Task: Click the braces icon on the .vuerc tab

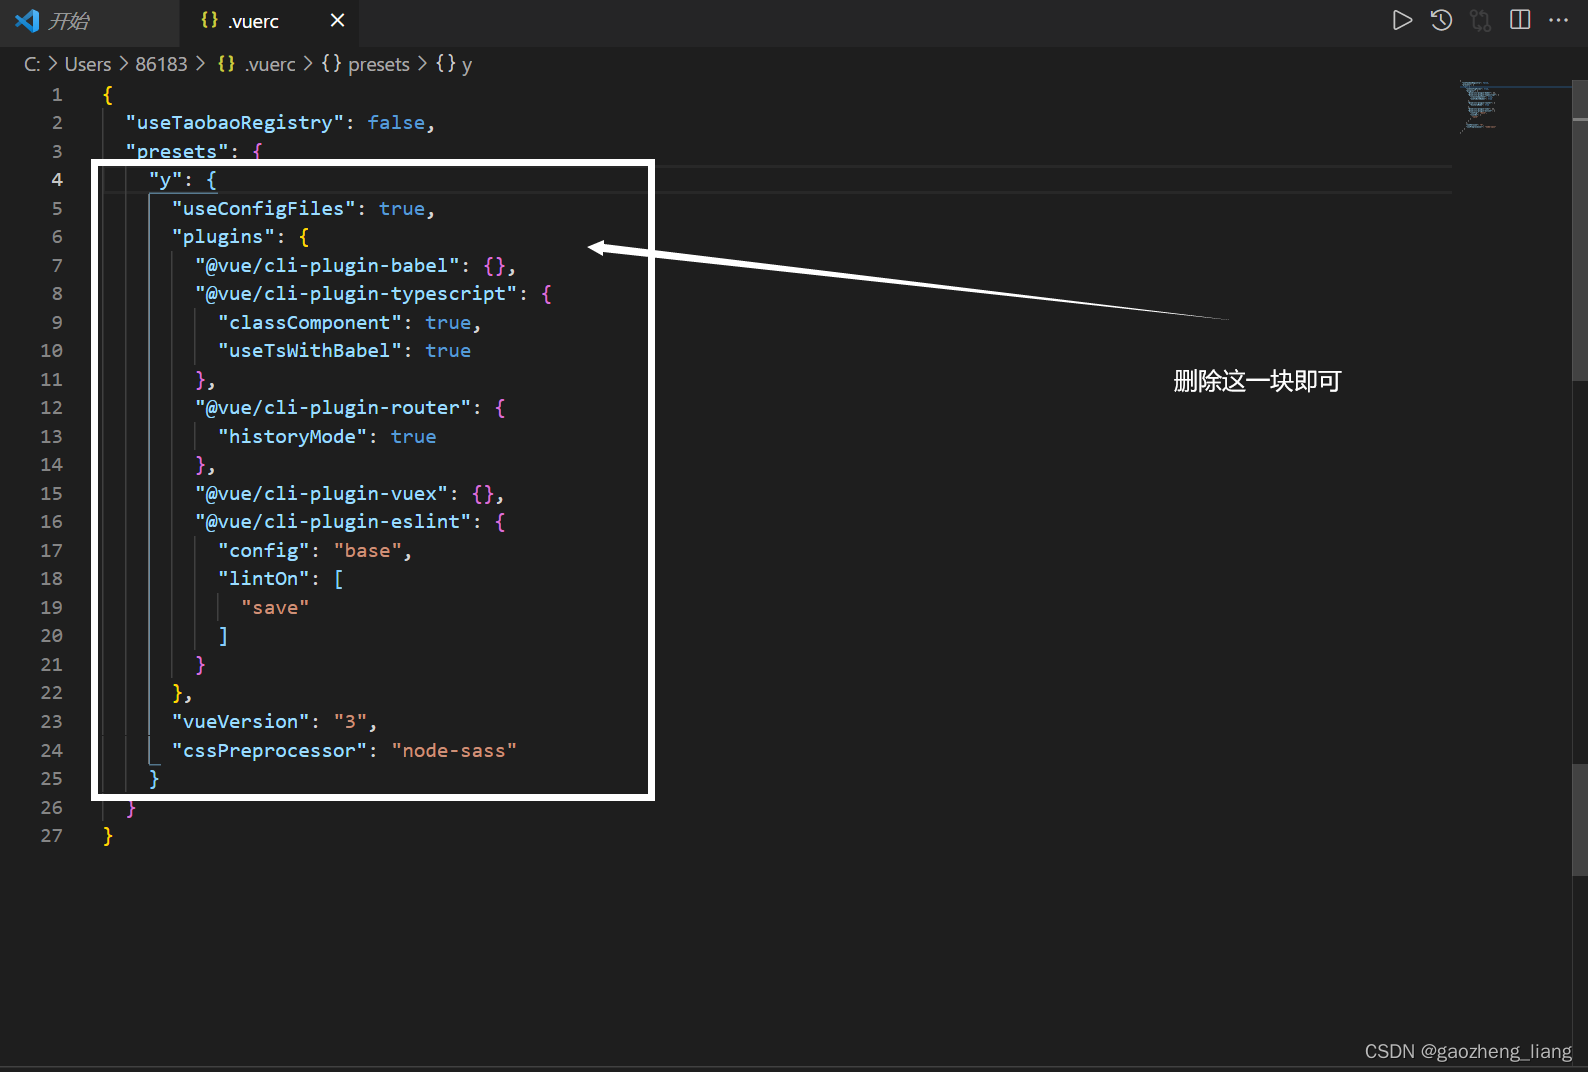Action: [209, 20]
